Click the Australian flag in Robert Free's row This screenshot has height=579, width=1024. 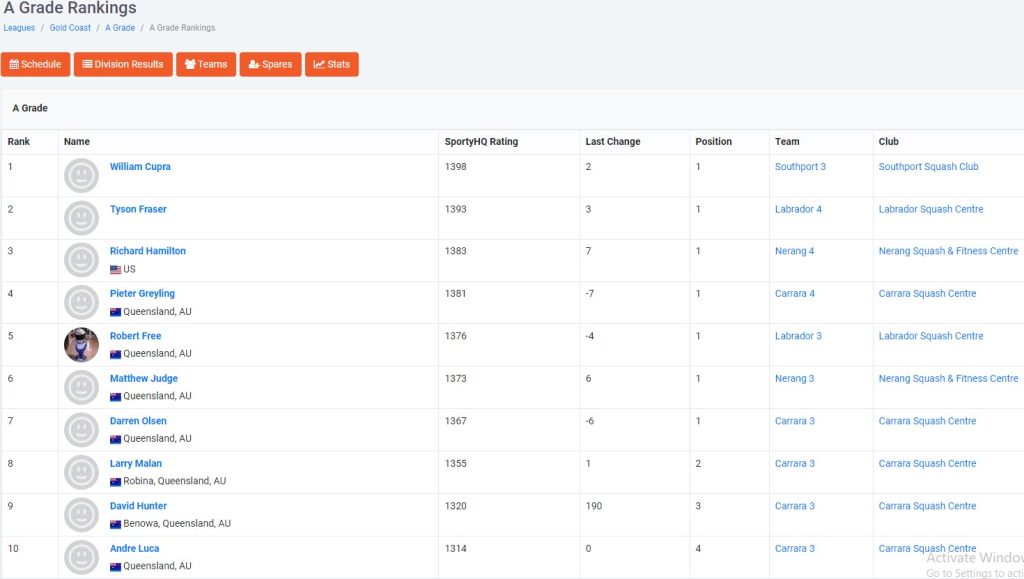pos(116,354)
